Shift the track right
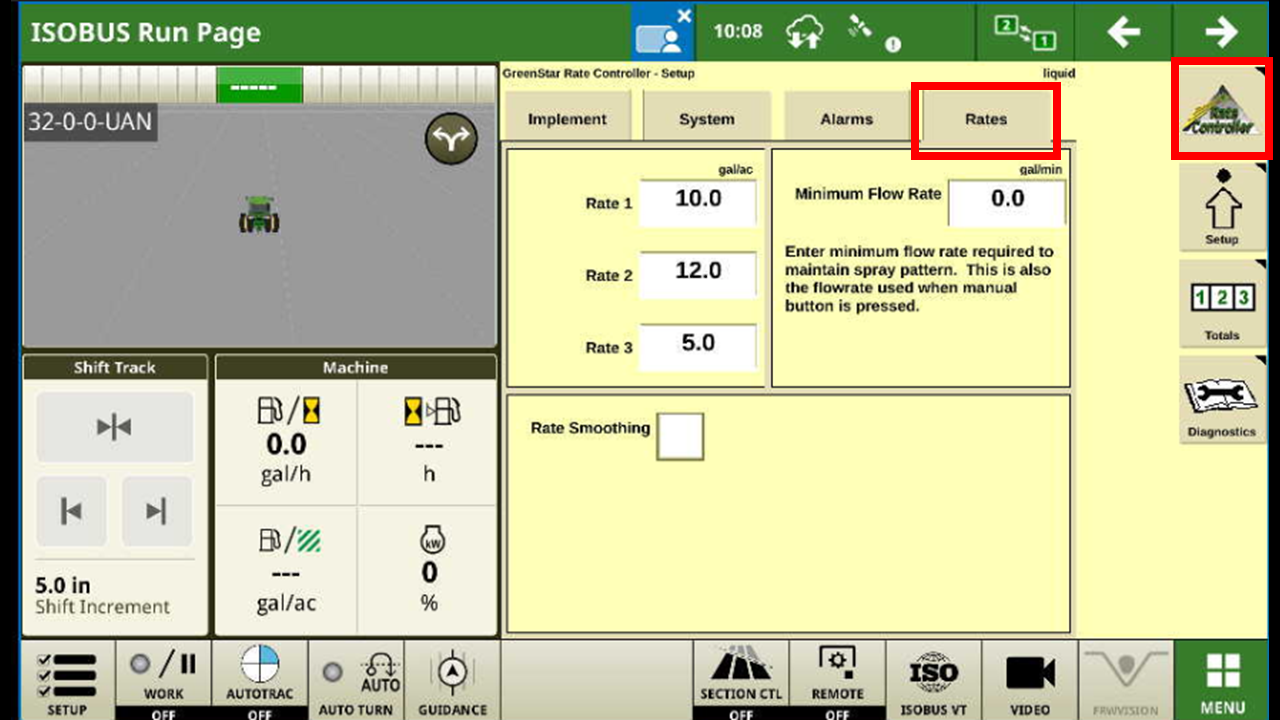1280x720 pixels. (157, 511)
